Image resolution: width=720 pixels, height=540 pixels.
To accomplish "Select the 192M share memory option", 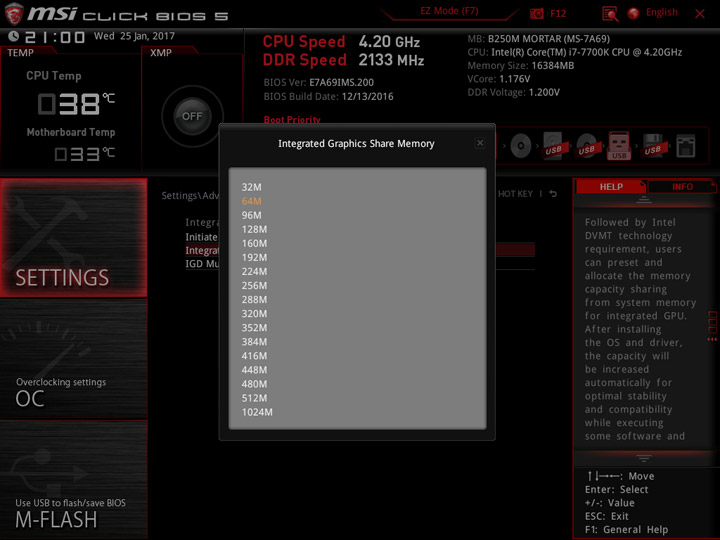I will click(x=254, y=258).
